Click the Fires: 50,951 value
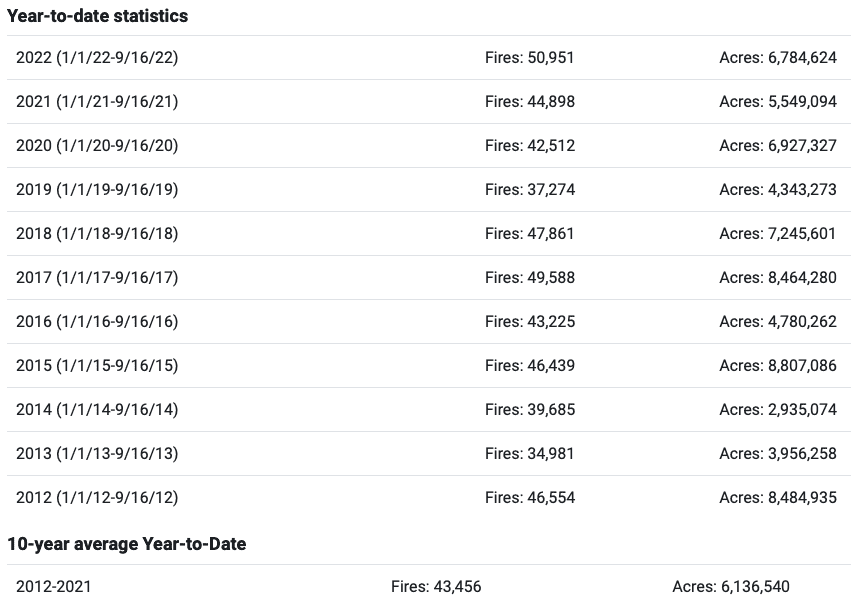Screen dimensions: 851x607 pos(530,58)
